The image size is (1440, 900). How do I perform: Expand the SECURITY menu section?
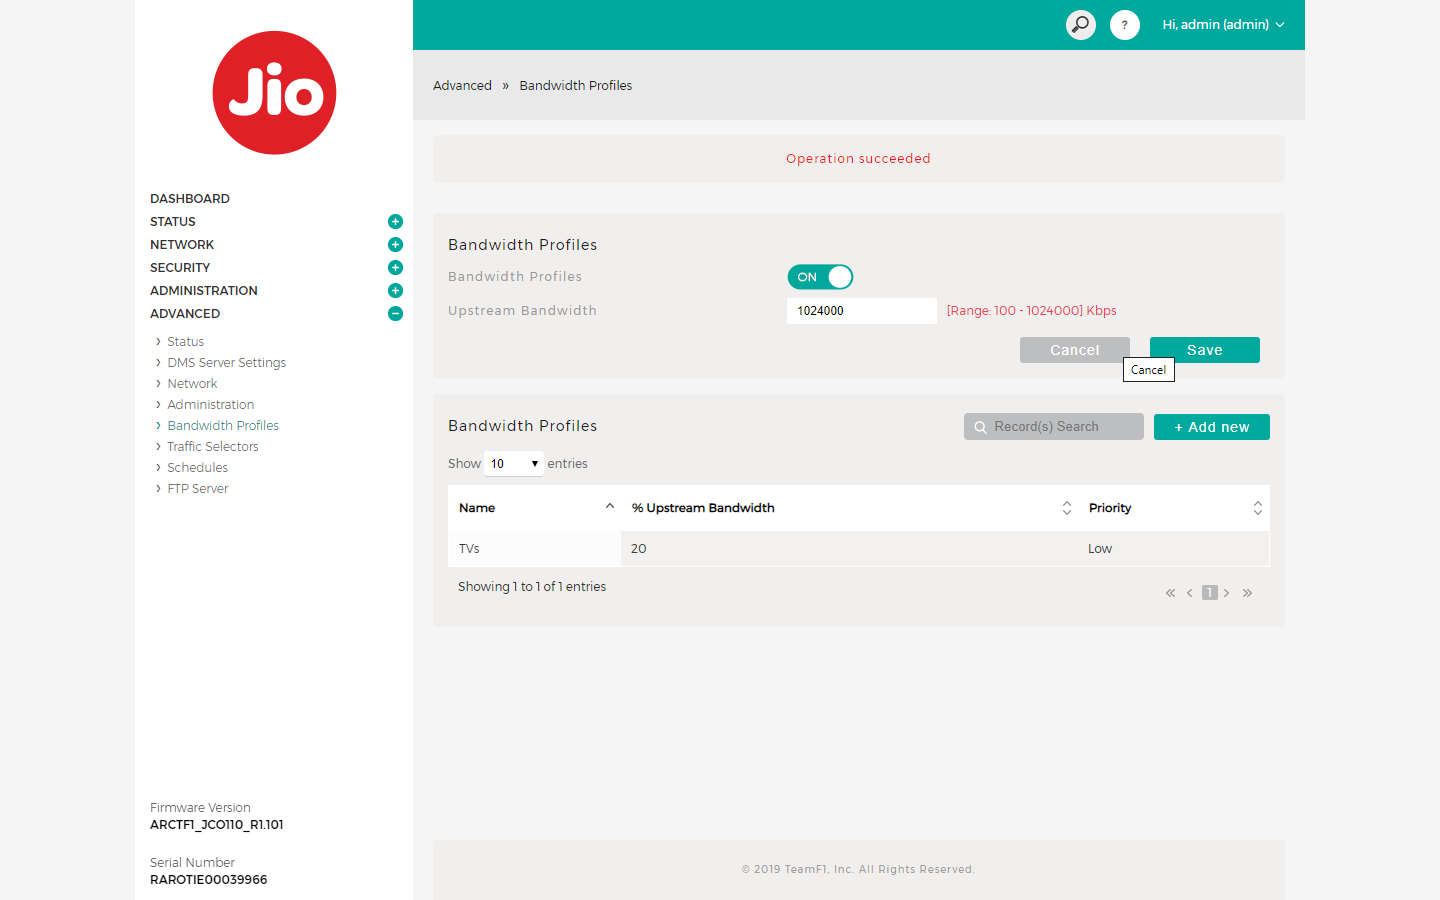click(395, 268)
